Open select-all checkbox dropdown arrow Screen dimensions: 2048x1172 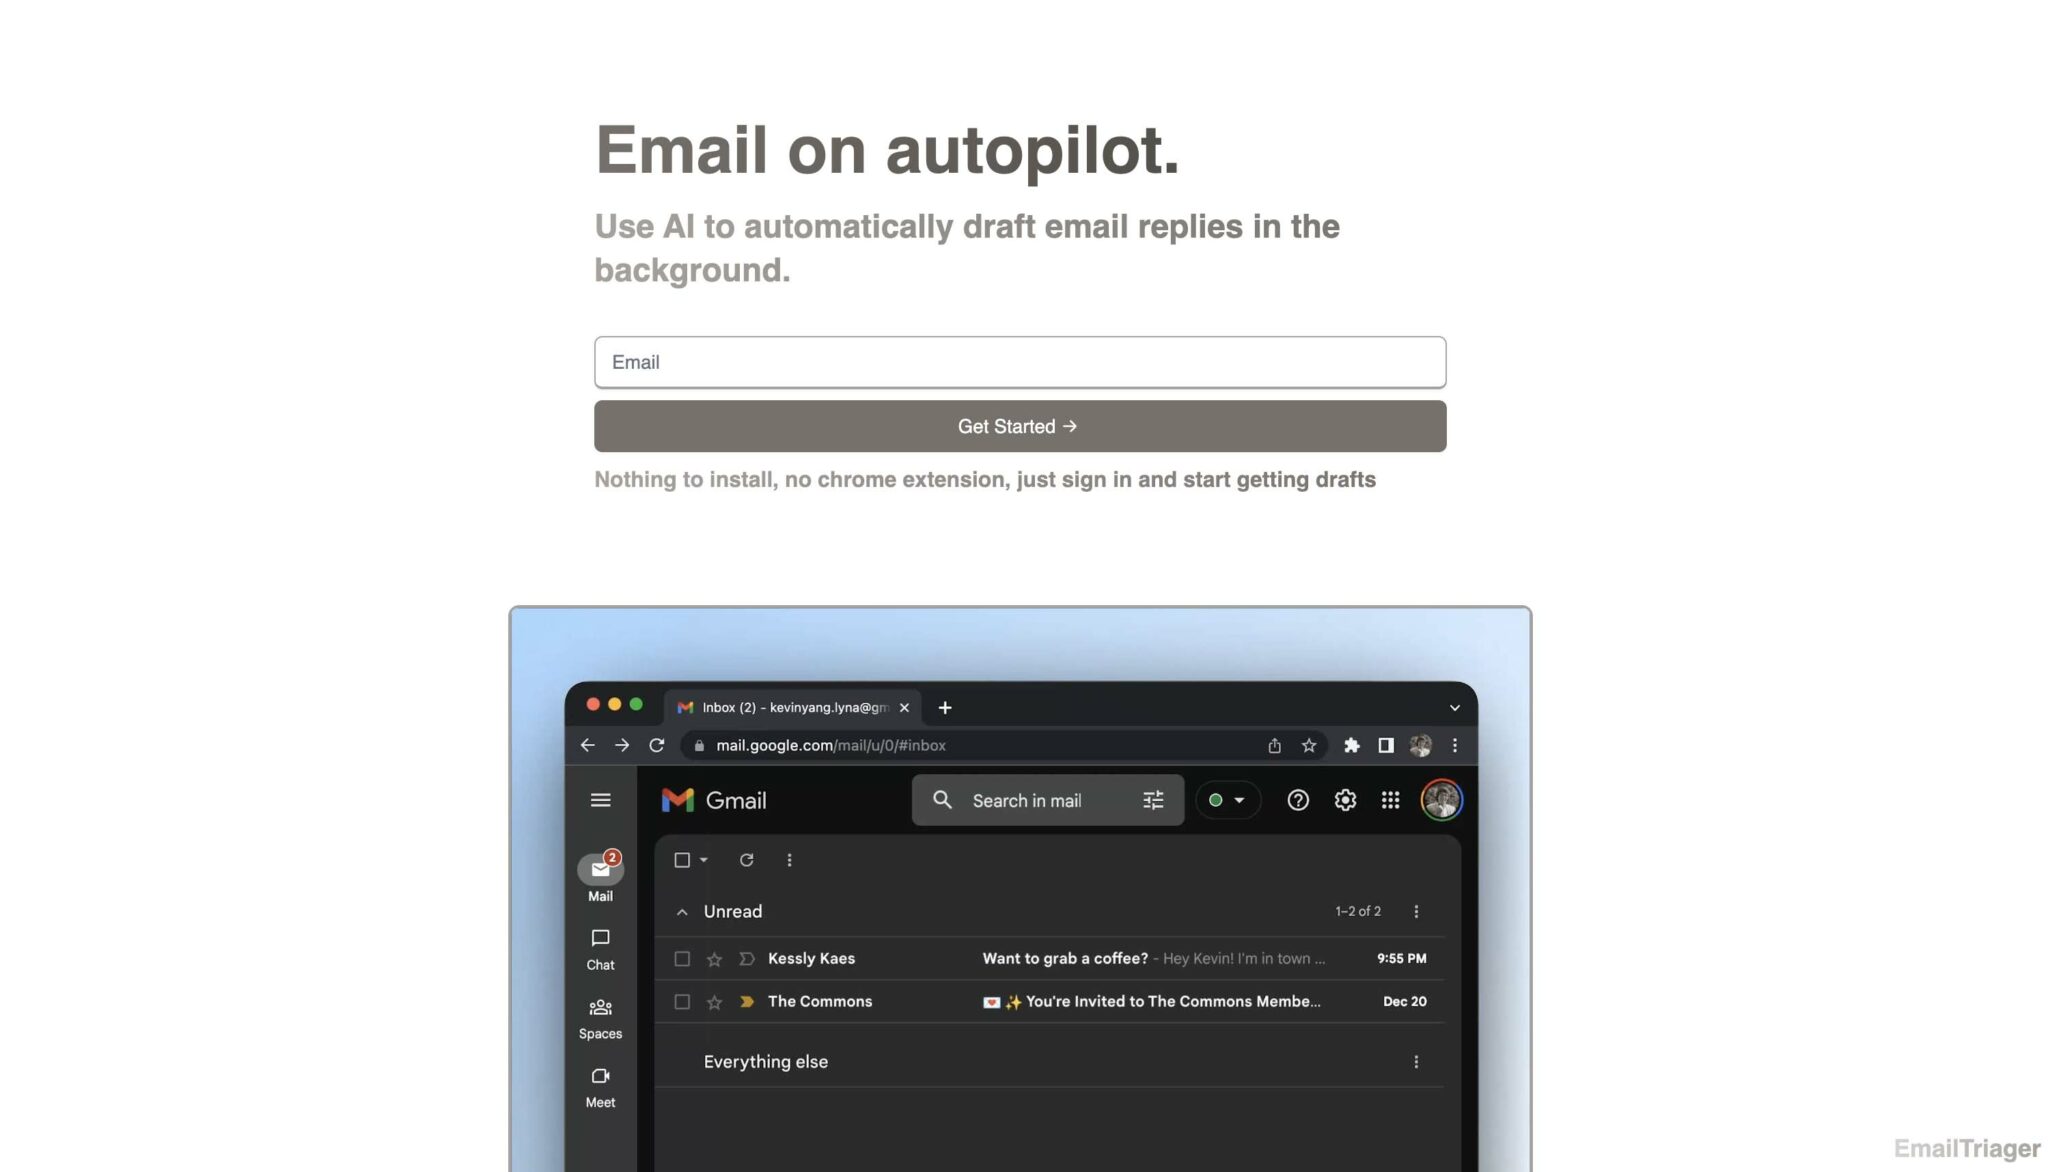(704, 860)
